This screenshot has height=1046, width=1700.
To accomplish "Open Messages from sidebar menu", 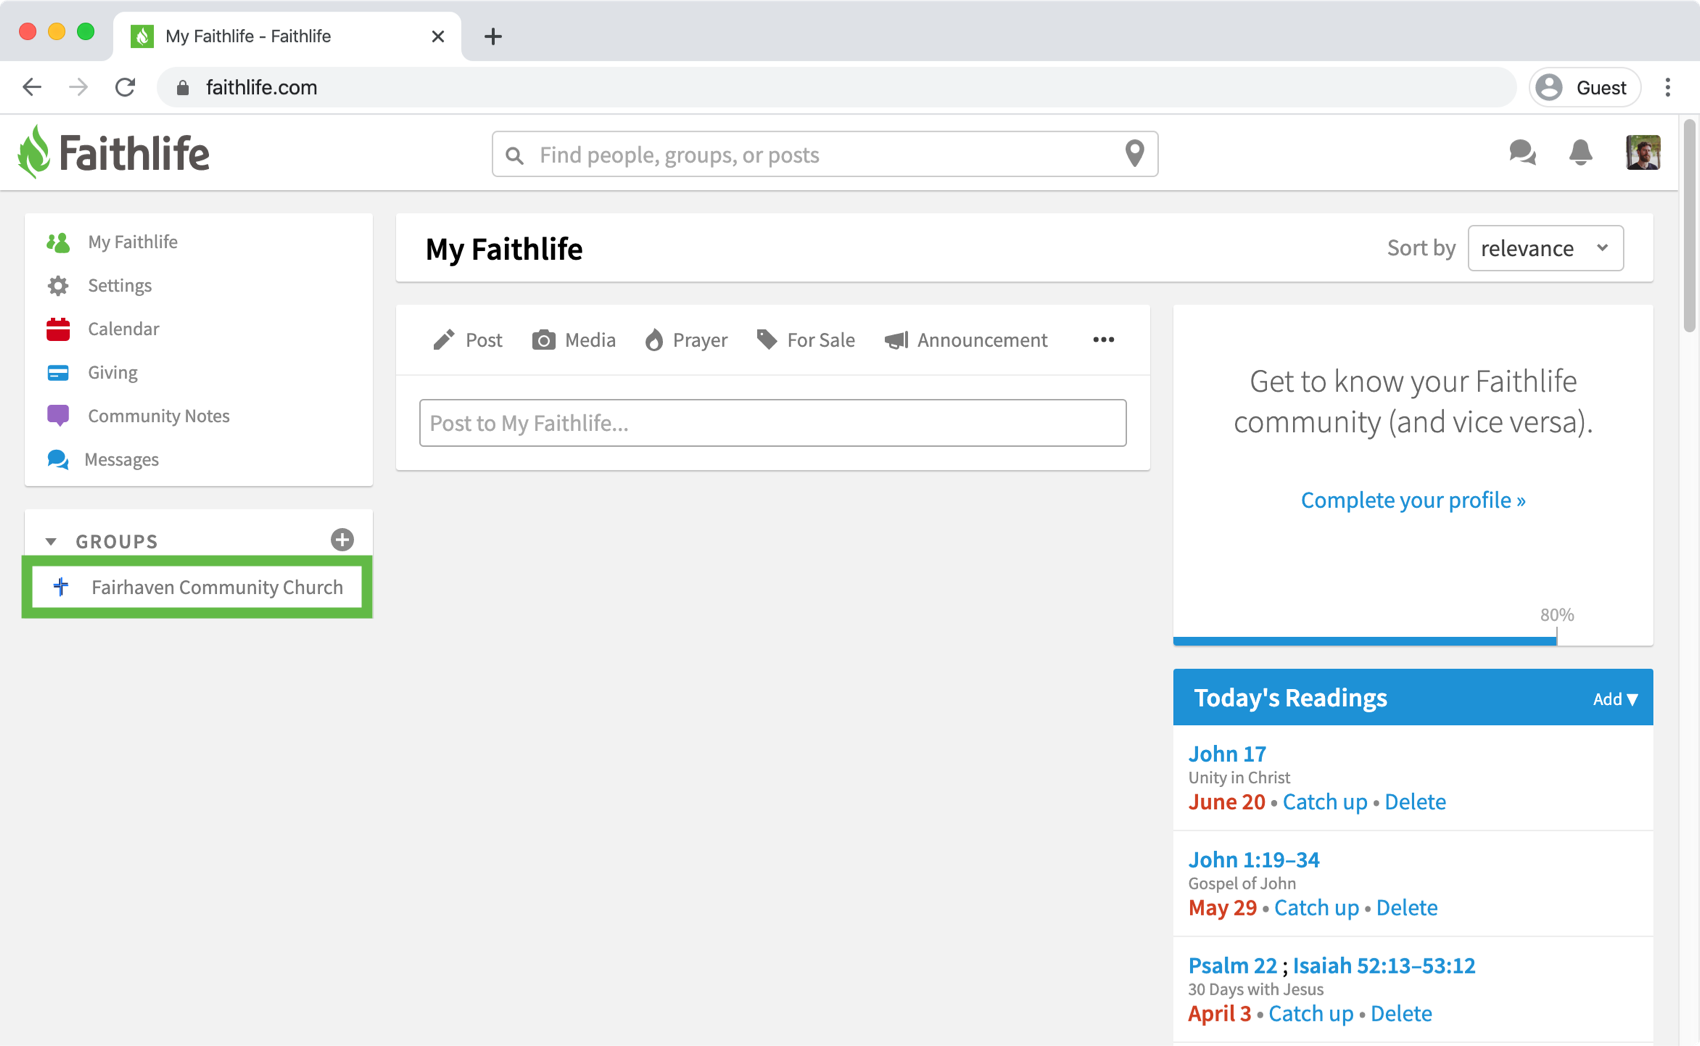I will (x=121, y=460).
